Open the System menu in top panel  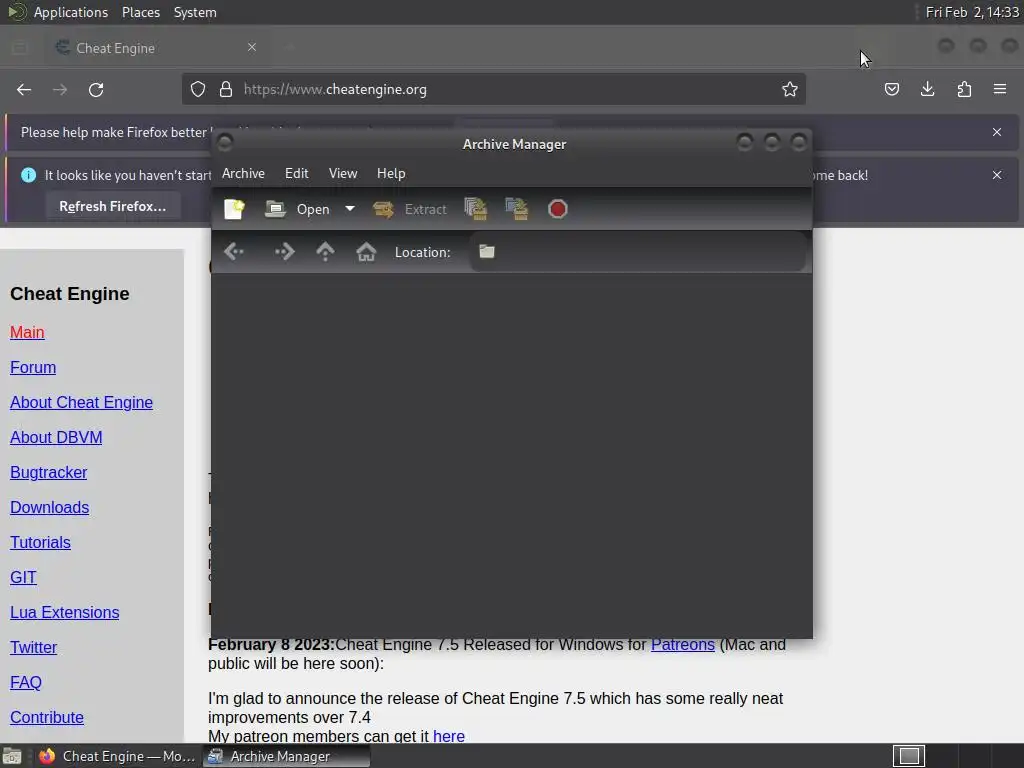tap(195, 12)
